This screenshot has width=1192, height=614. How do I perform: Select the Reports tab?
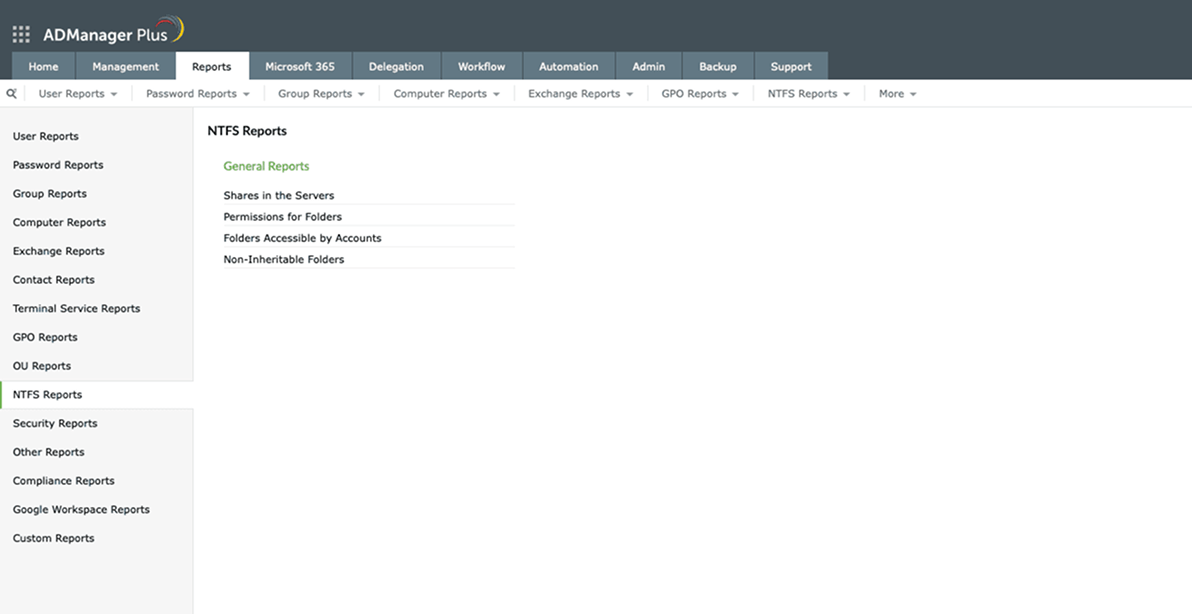[x=211, y=66]
